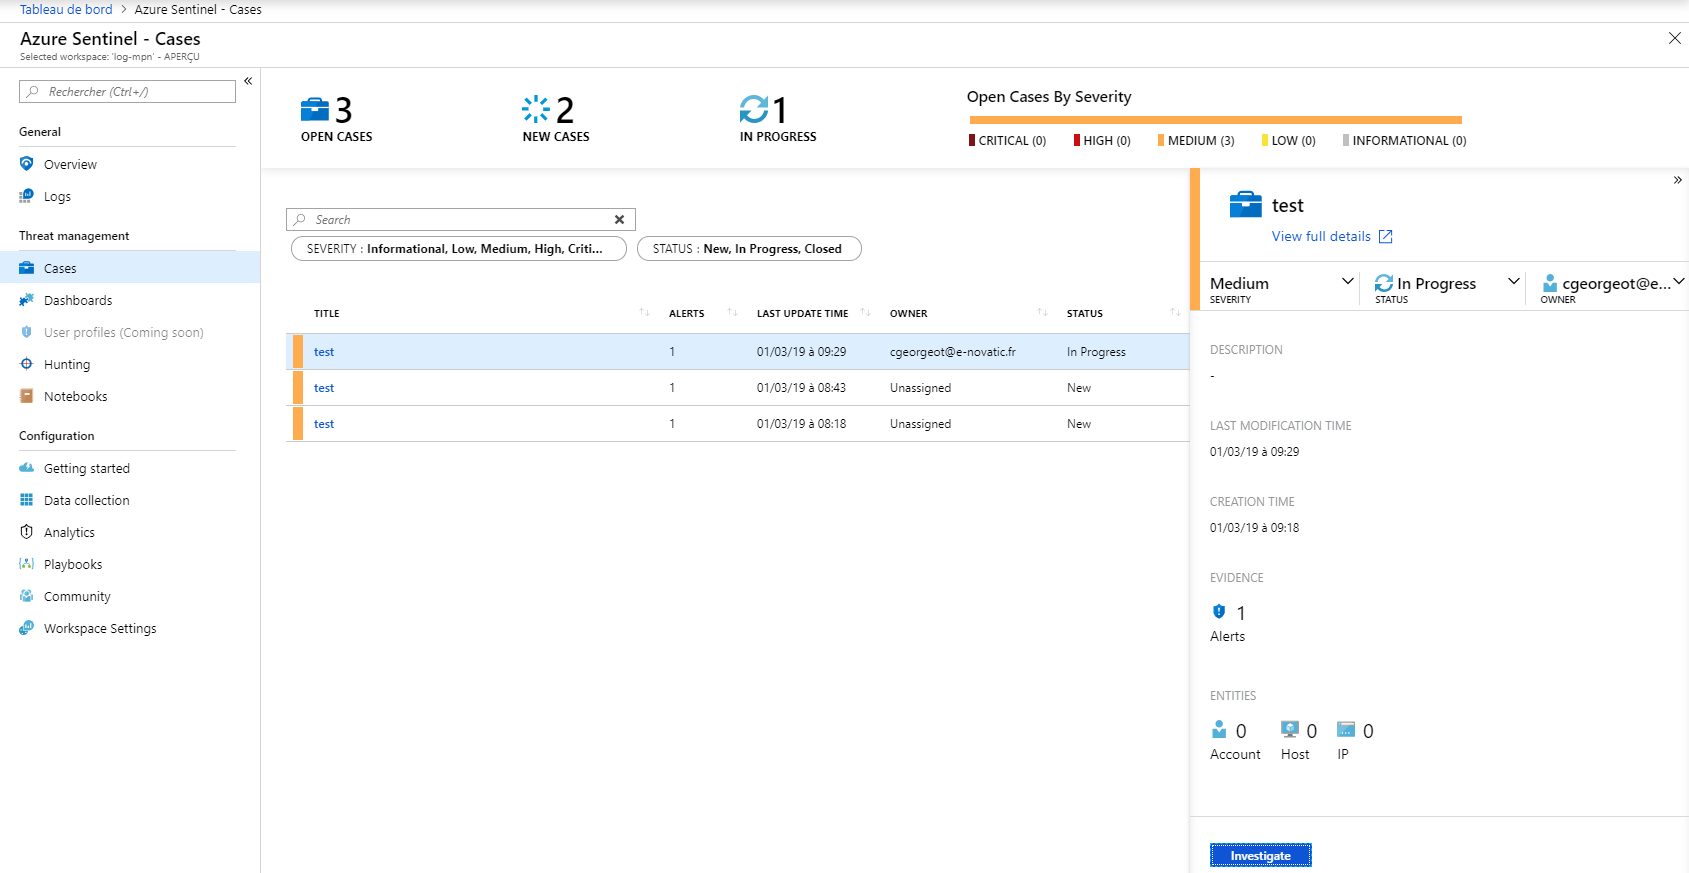This screenshot has width=1689, height=873.
Task: Click the Alerts shield icon under Evidence
Action: click(1219, 612)
